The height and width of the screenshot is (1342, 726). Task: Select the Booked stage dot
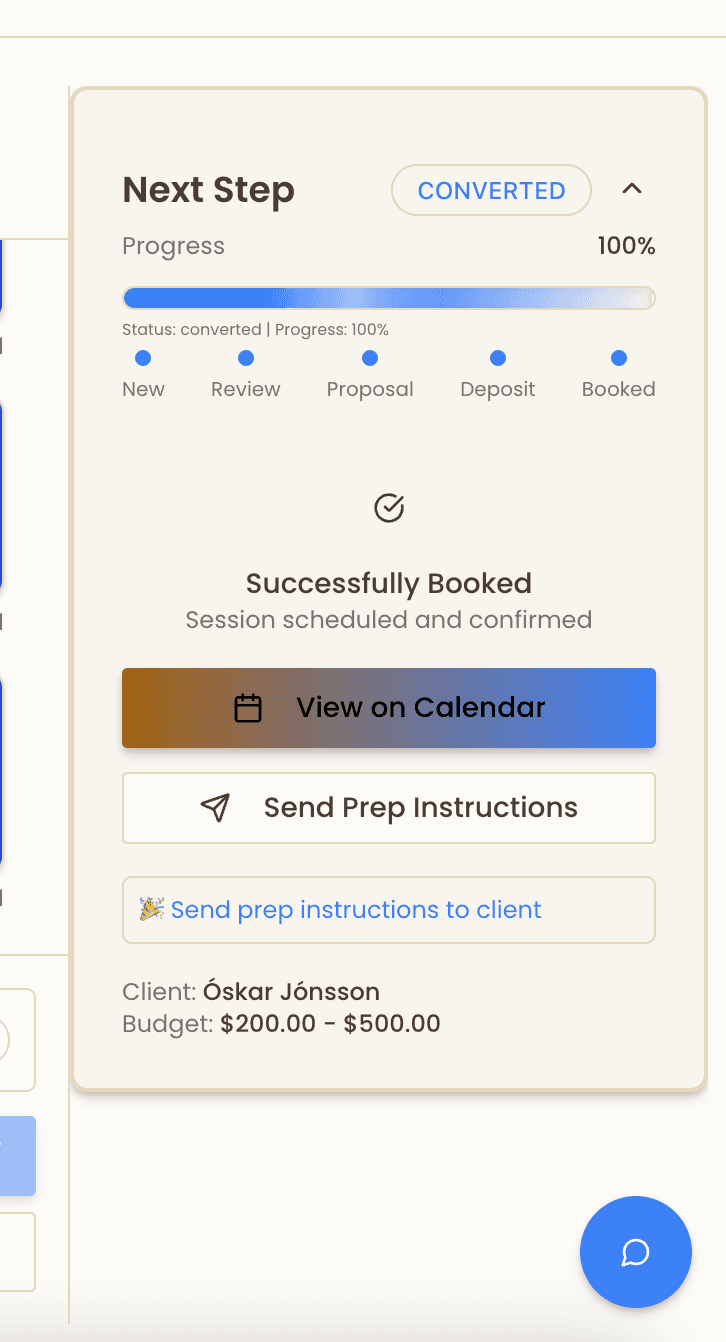coord(619,358)
